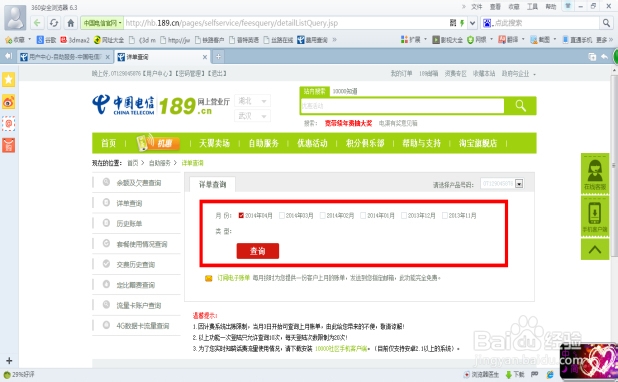
Task: Open the 天翼卖场 navigation item
Action: [214, 143]
